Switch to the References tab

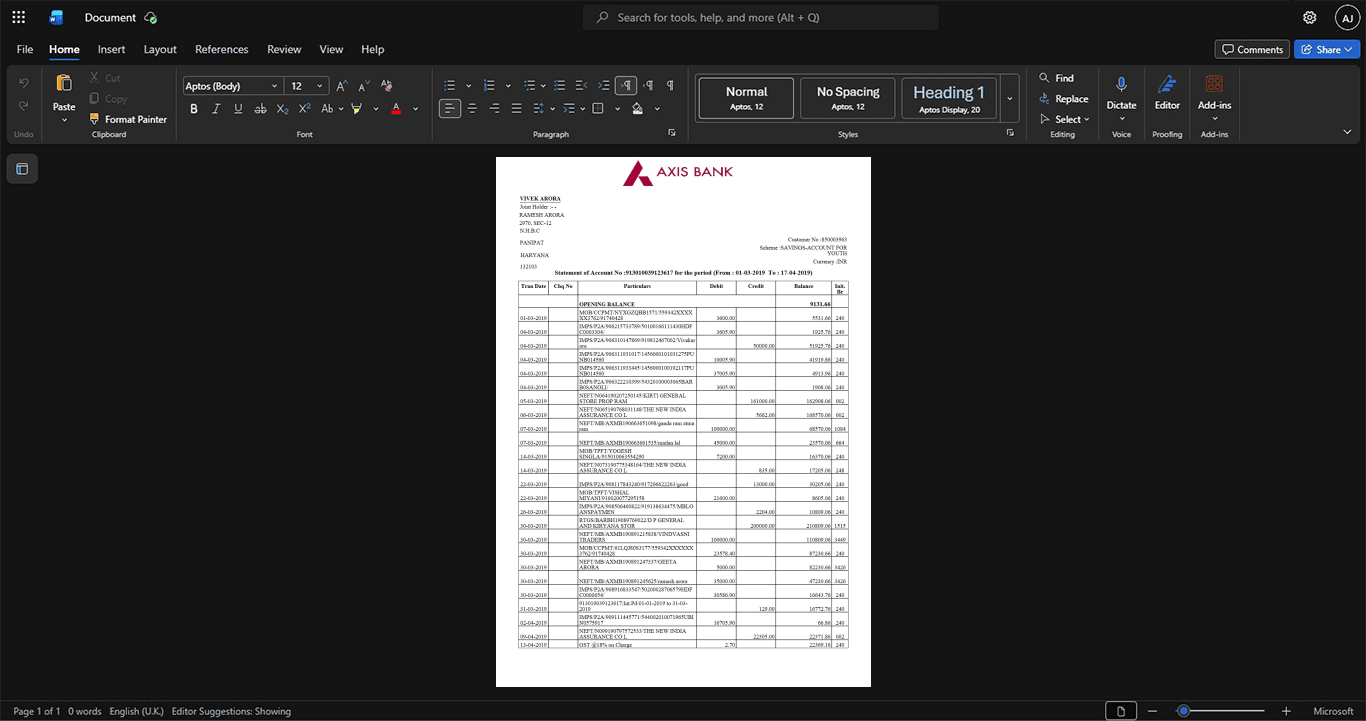[222, 49]
